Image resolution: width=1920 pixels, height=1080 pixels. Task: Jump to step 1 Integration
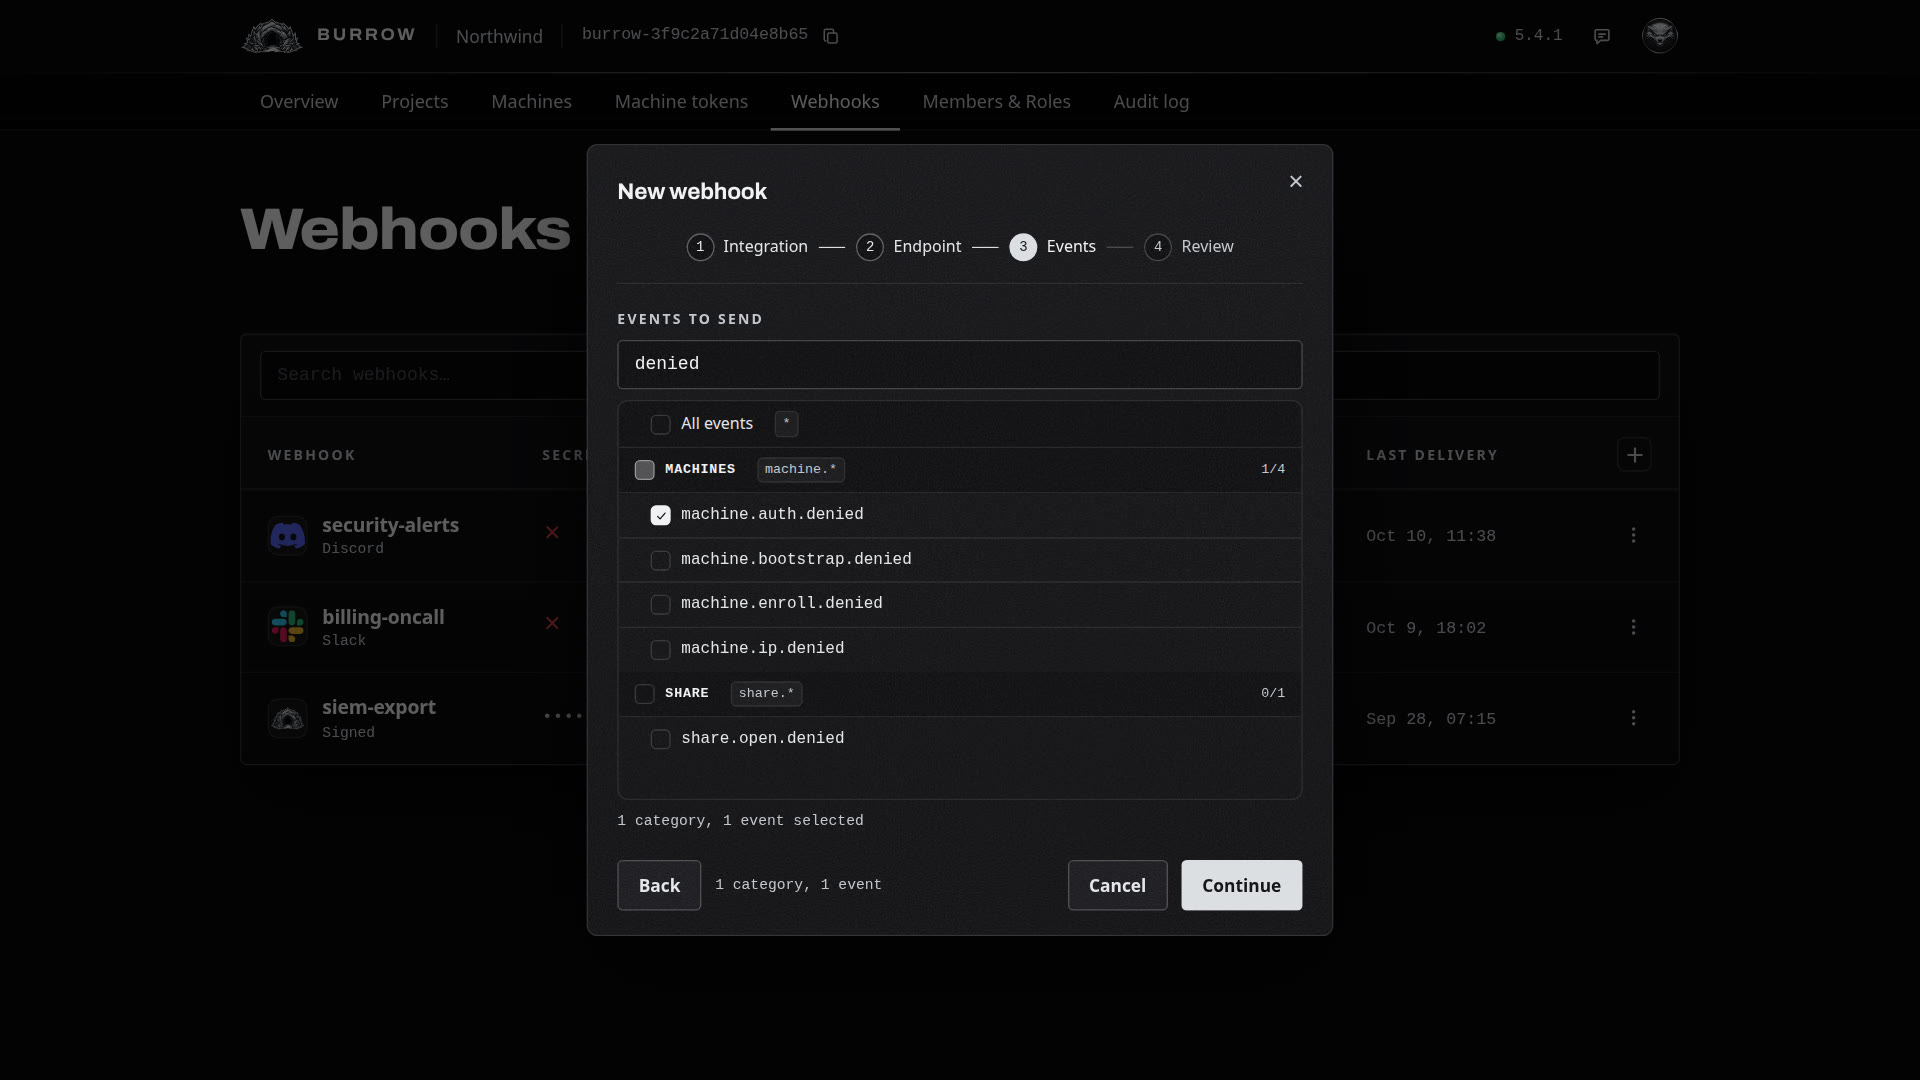click(x=747, y=247)
